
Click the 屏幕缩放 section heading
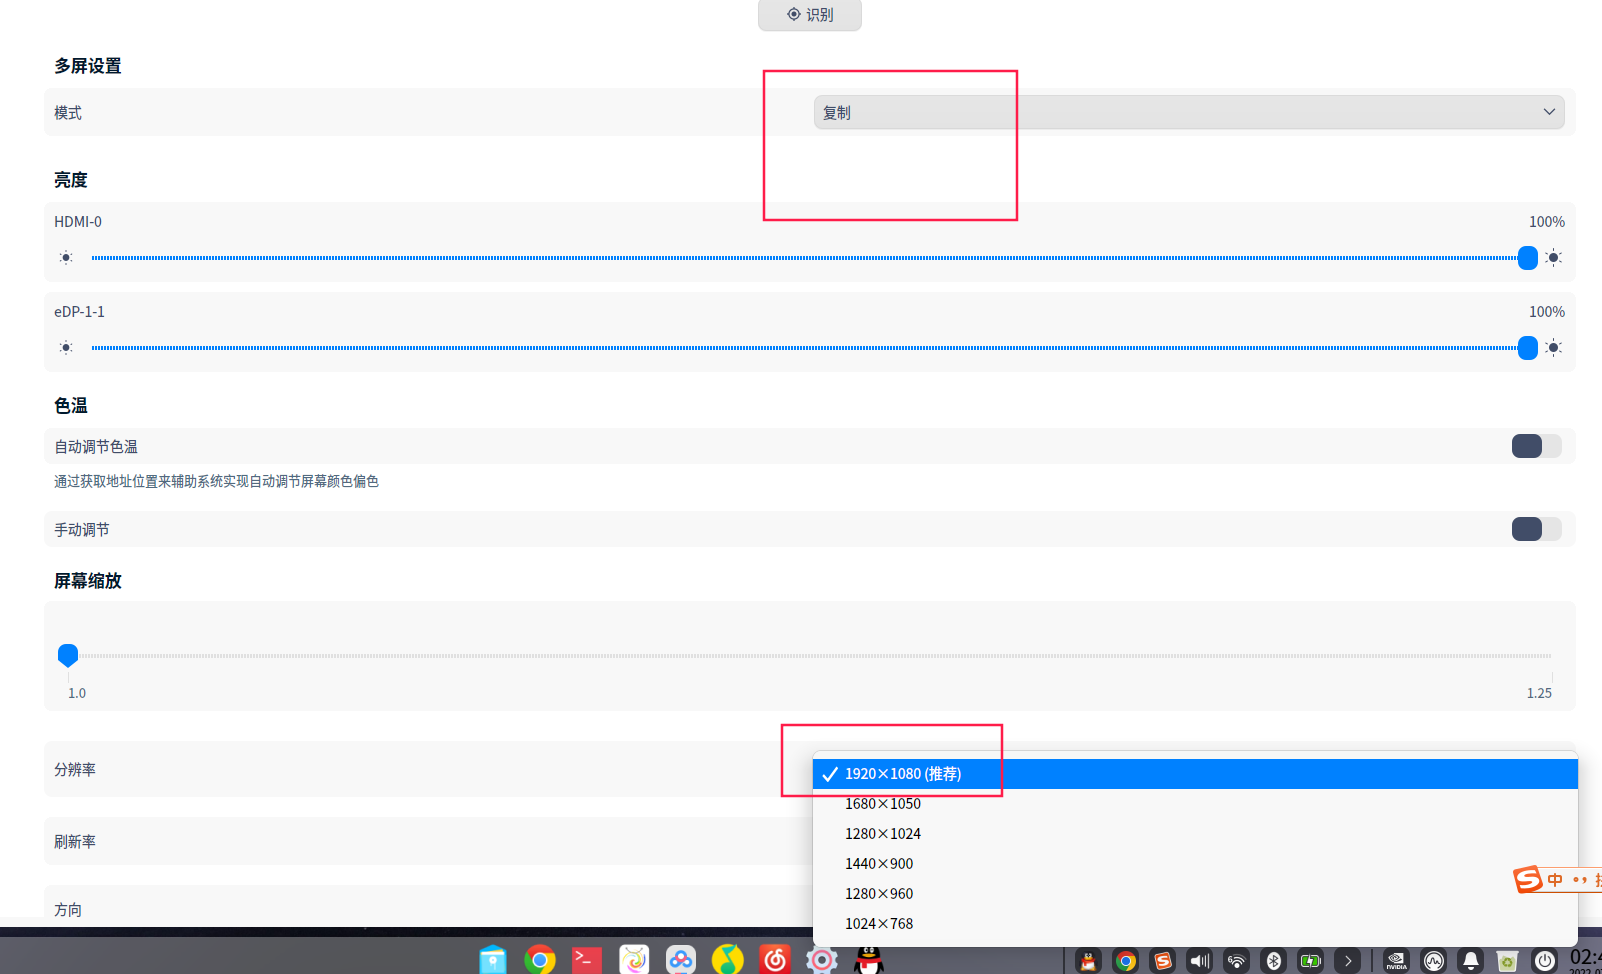[88, 581]
